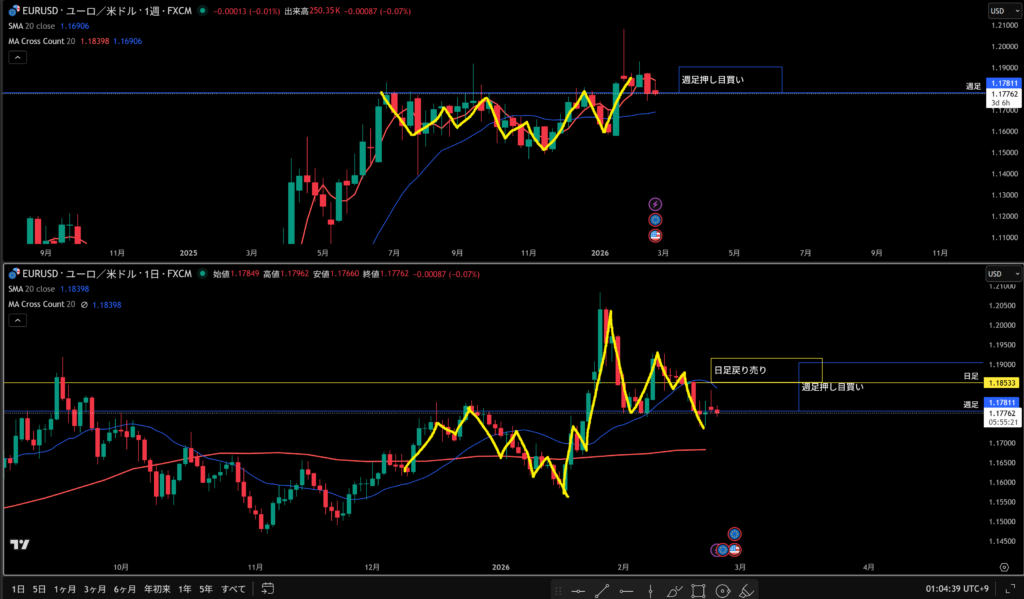Switch time range to 1日
The height and width of the screenshot is (599, 1024).
point(19,590)
